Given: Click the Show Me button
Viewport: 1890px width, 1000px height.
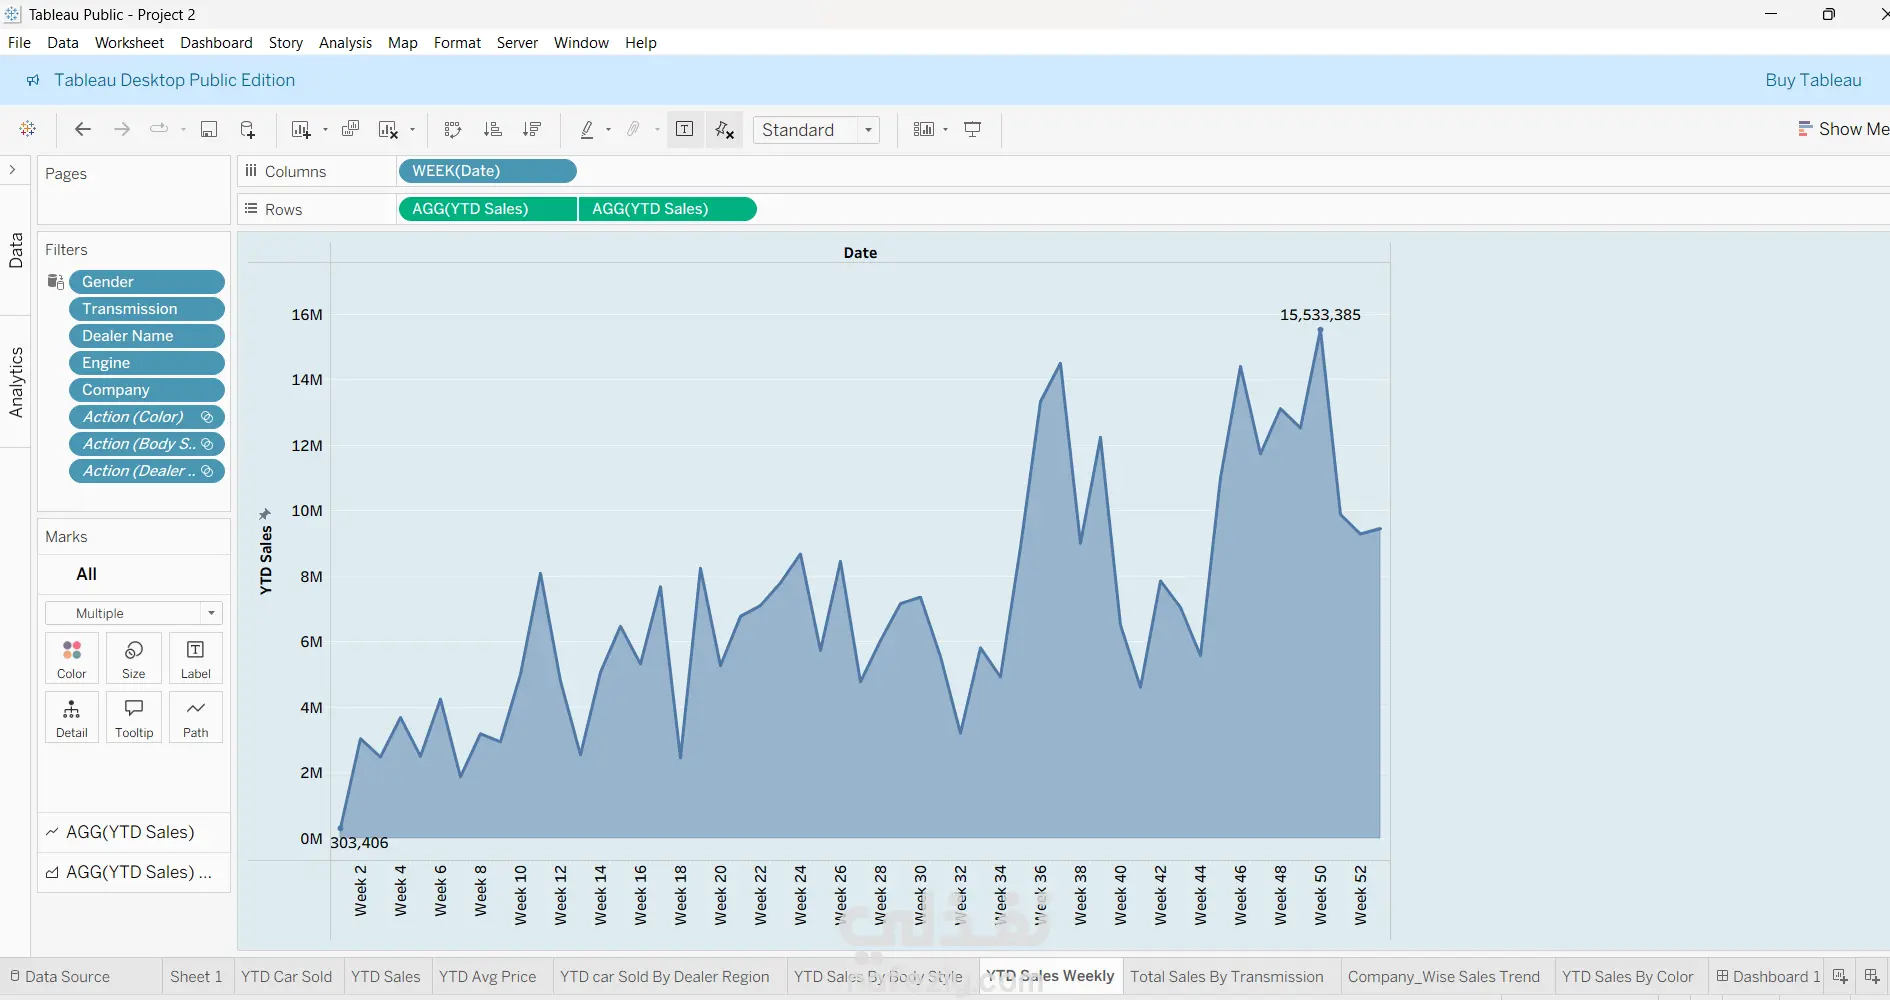Looking at the screenshot, I should [x=1843, y=129].
